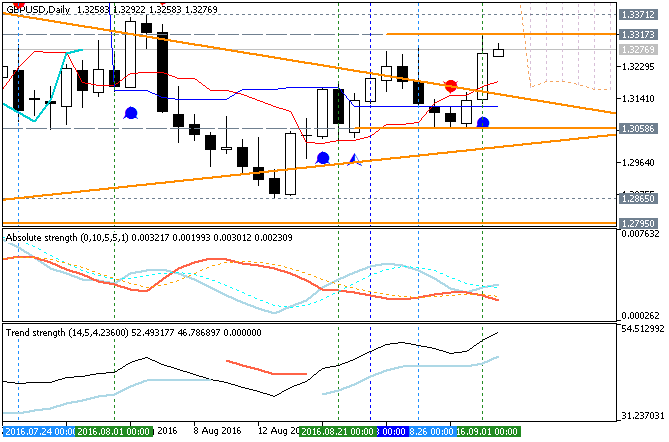The height and width of the screenshot is (442, 669).
Task: Select the 16.09.01 00:00 date marker
Action: click(488, 431)
